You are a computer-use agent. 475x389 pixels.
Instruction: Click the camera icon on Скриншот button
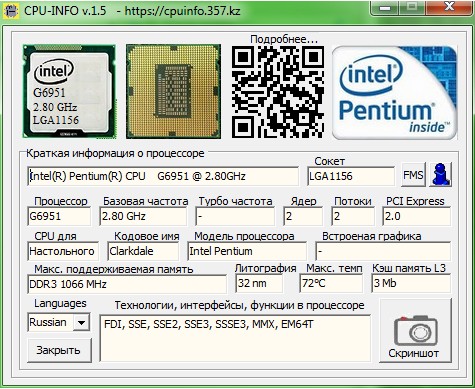pyautogui.click(x=416, y=330)
